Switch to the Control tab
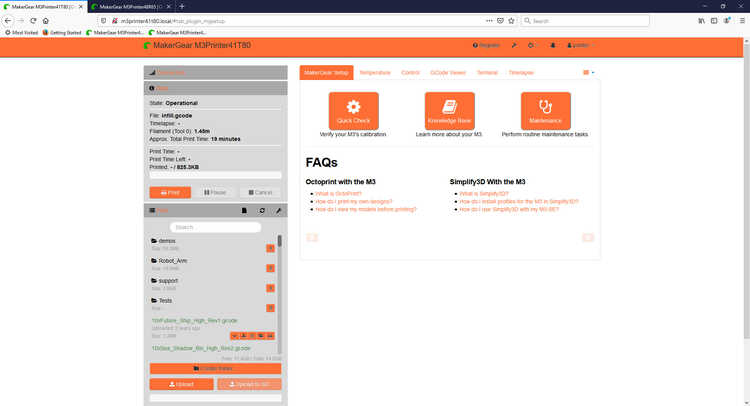 tap(410, 73)
